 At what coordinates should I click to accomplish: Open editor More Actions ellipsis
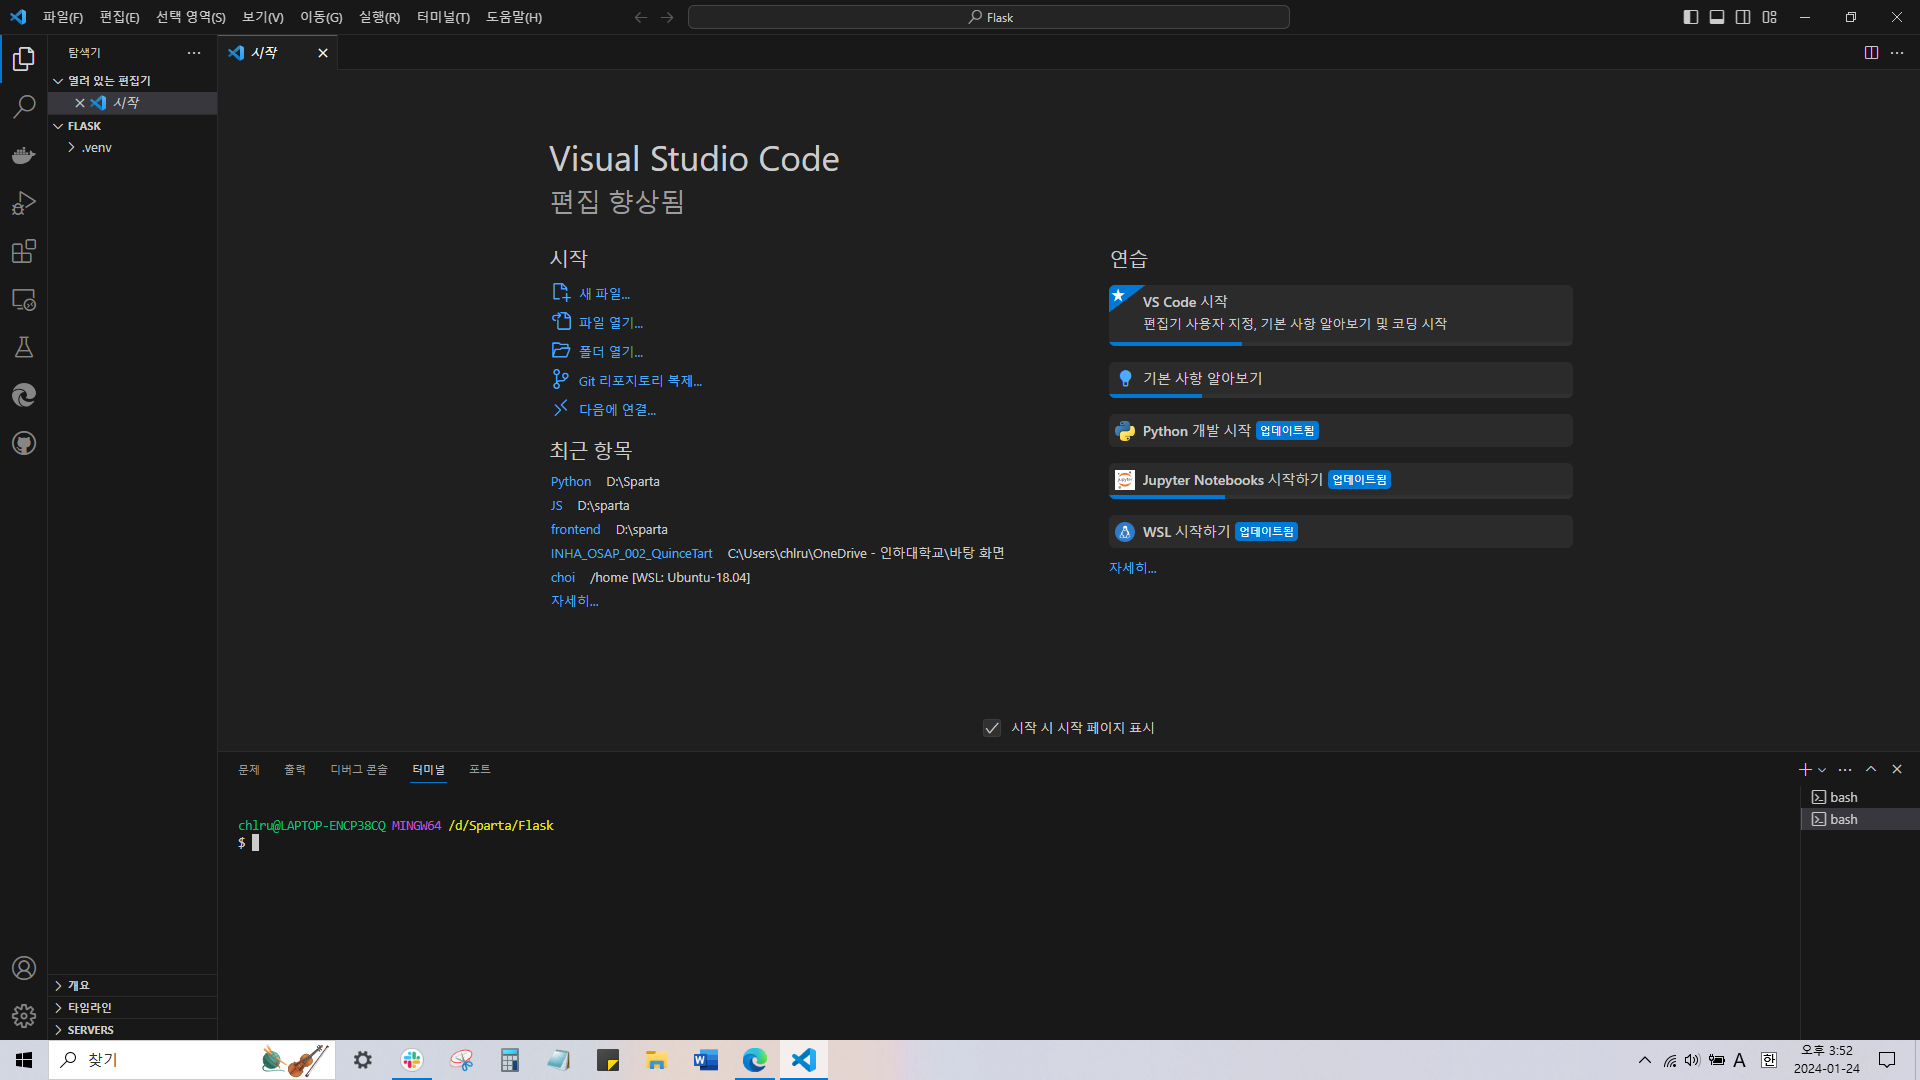1897,53
